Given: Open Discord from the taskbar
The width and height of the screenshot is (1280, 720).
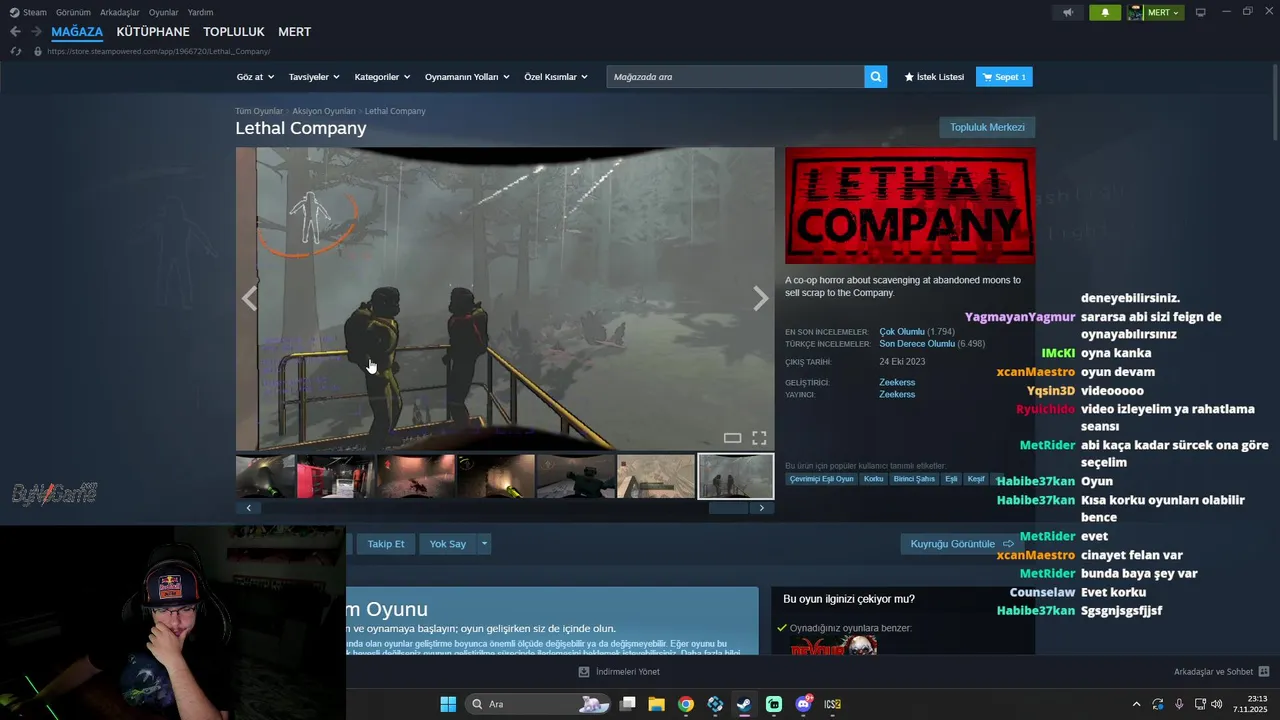Looking at the screenshot, I should 803,704.
